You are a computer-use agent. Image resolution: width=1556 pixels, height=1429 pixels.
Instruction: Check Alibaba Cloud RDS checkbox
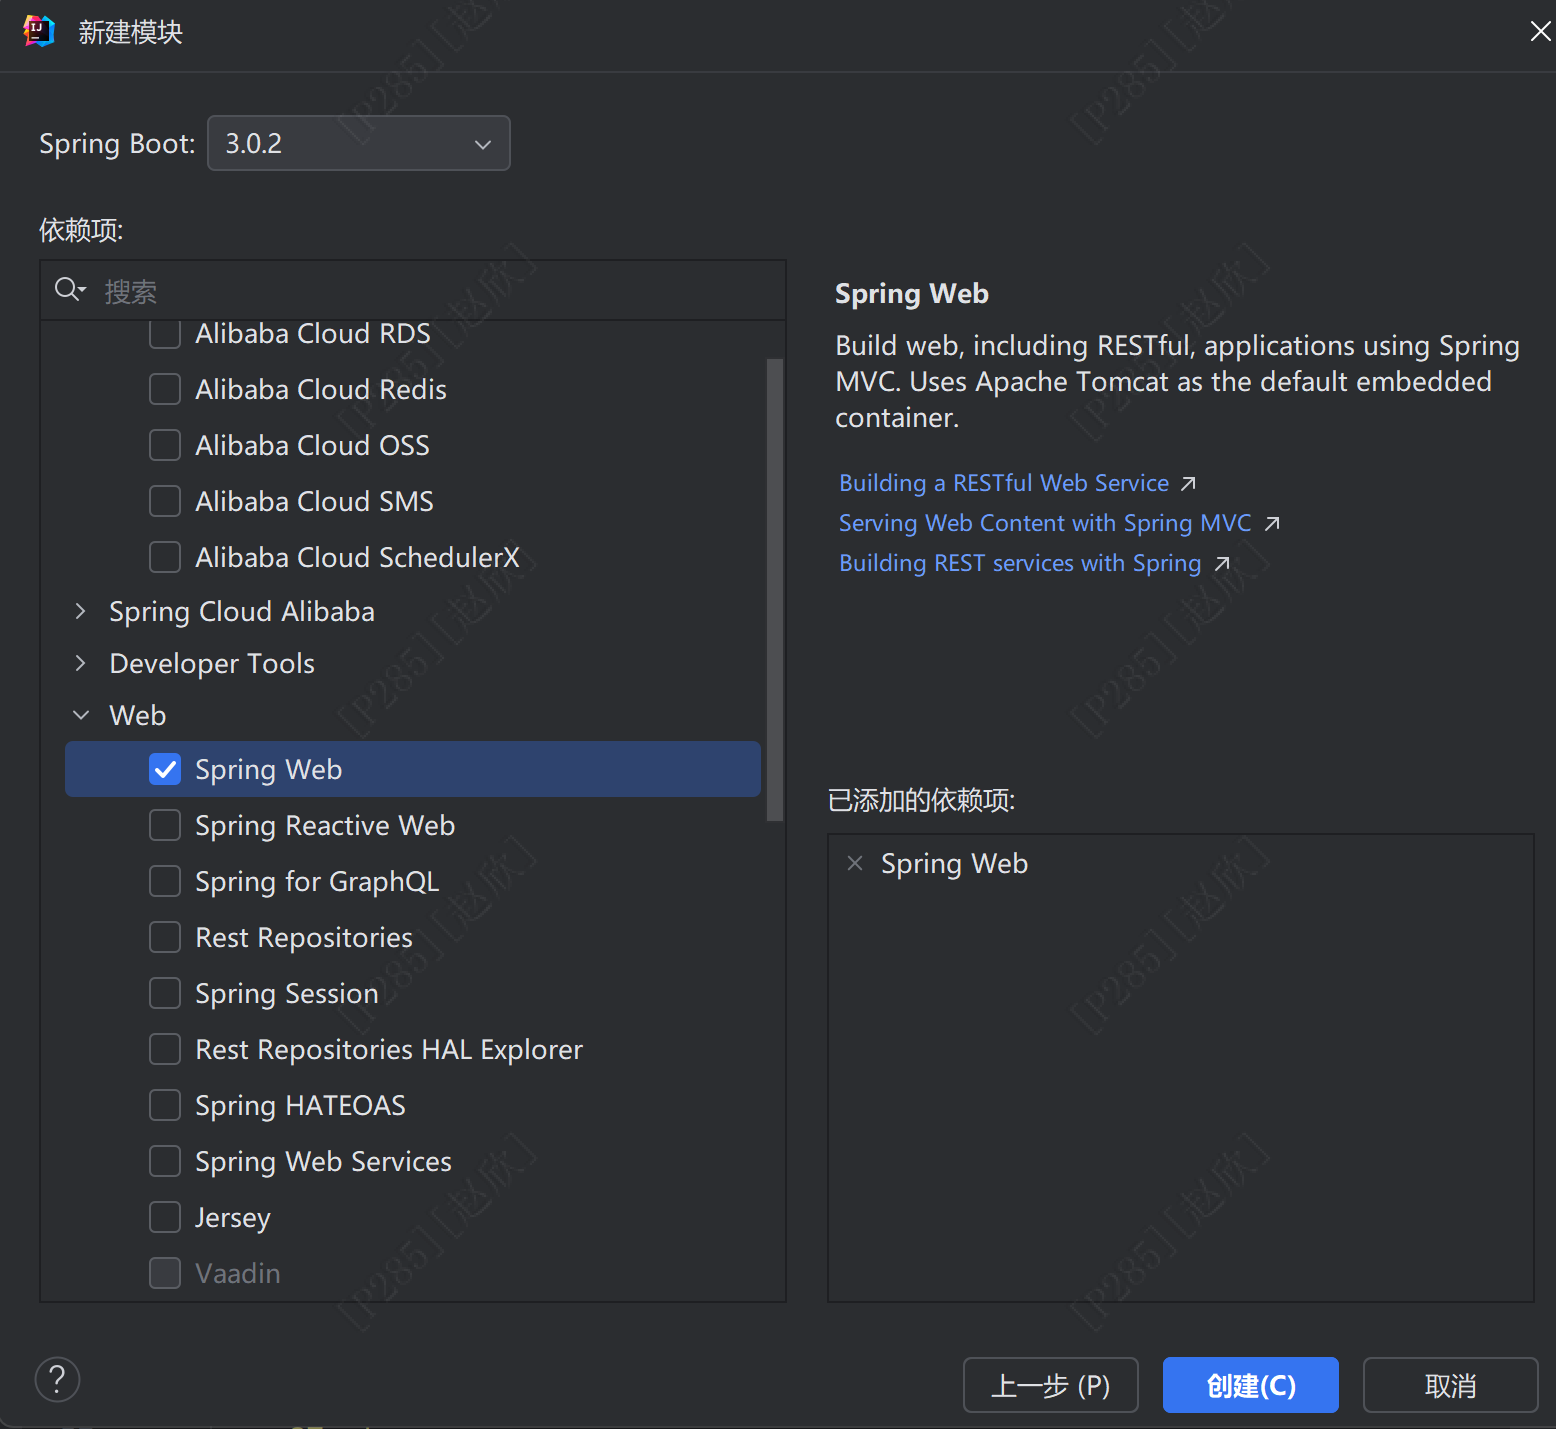165,333
